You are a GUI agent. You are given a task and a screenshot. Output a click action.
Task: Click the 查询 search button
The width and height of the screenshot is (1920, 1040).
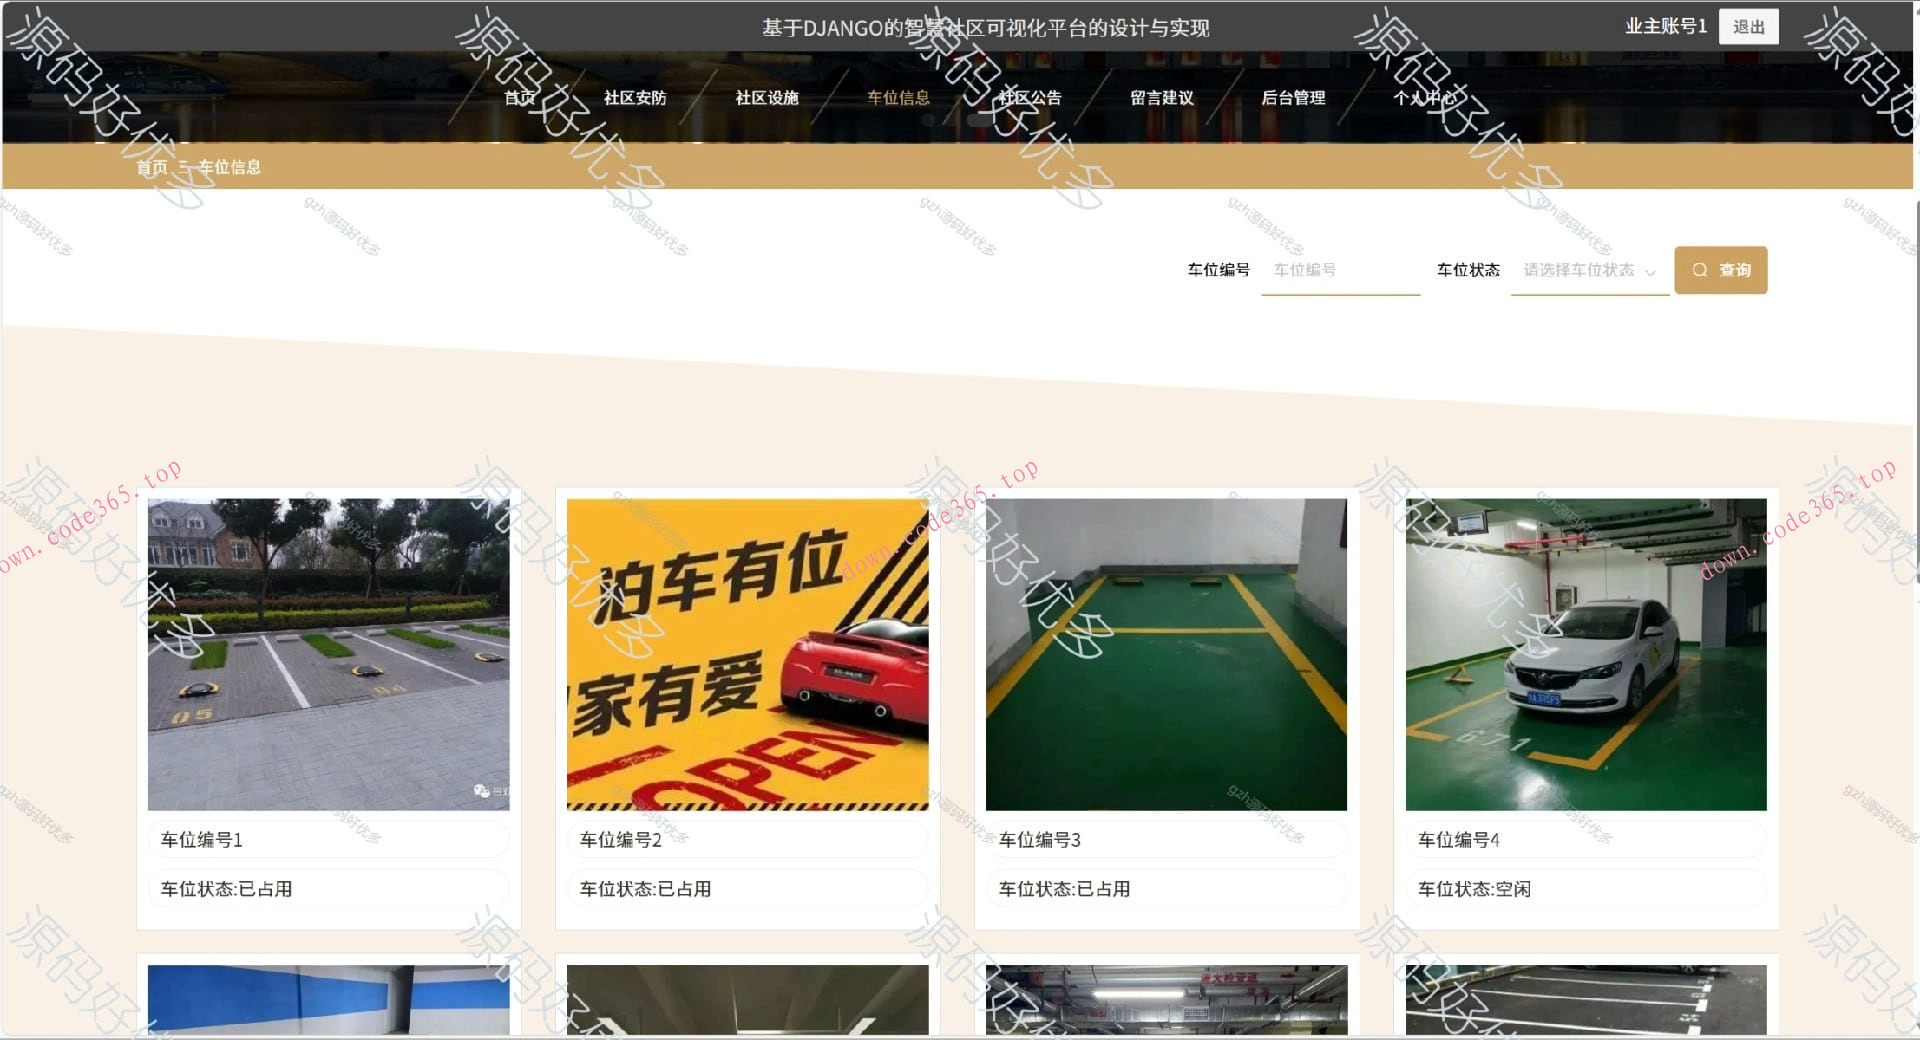pyautogui.click(x=1721, y=270)
